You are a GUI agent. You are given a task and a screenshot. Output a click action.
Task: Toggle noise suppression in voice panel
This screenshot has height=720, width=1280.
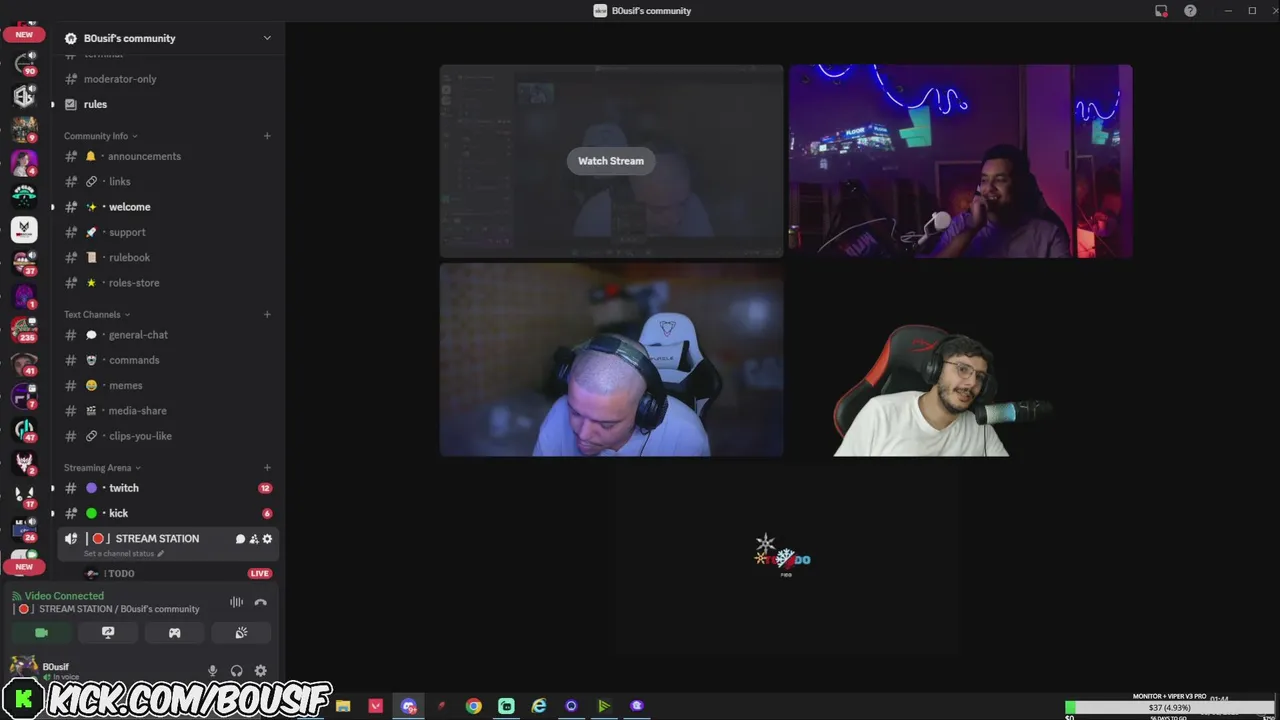(236, 602)
